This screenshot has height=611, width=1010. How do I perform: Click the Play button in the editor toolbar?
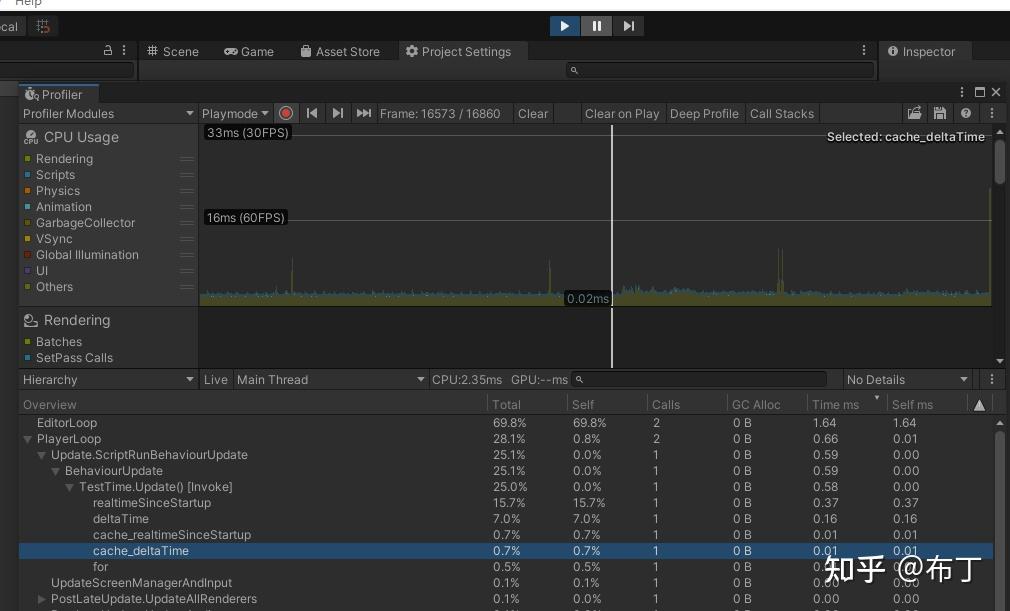(565, 26)
